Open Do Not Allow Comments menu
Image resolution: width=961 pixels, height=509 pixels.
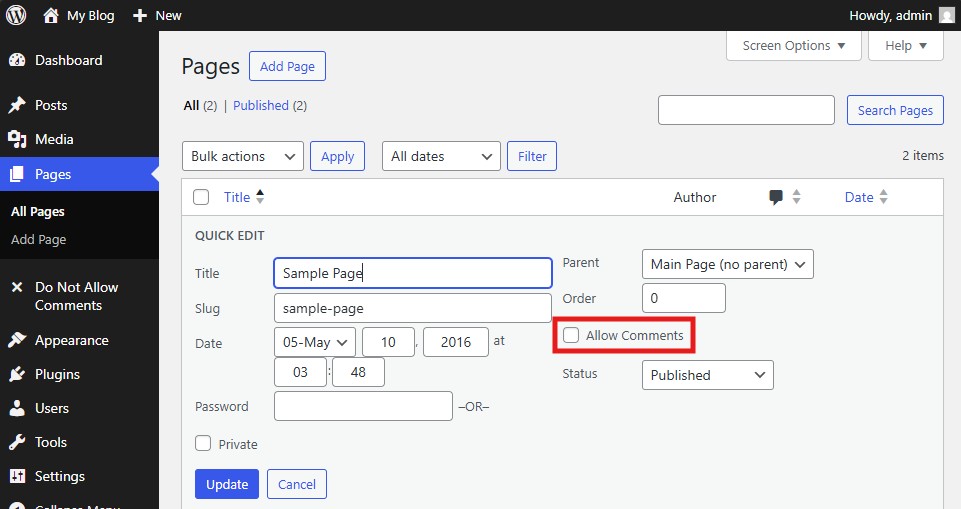(79, 296)
